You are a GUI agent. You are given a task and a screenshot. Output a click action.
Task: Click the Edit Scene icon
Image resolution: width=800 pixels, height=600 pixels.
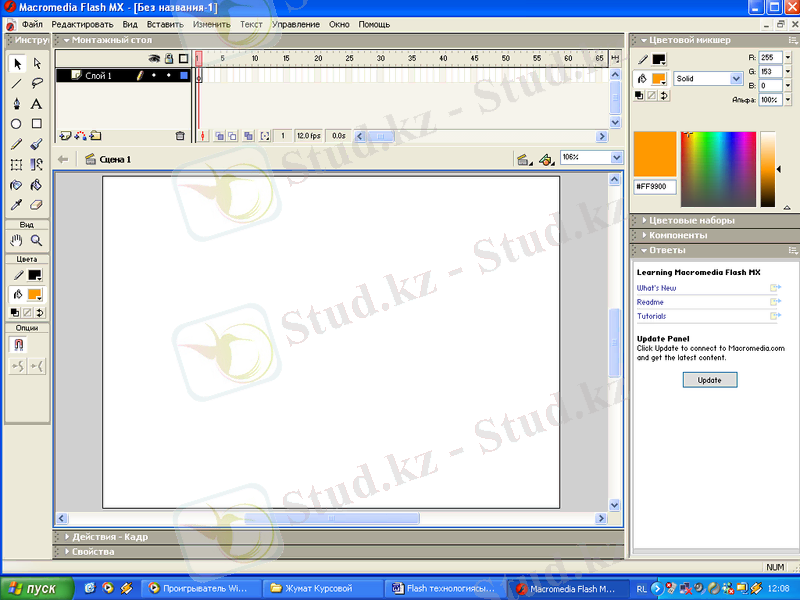pyautogui.click(x=523, y=160)
